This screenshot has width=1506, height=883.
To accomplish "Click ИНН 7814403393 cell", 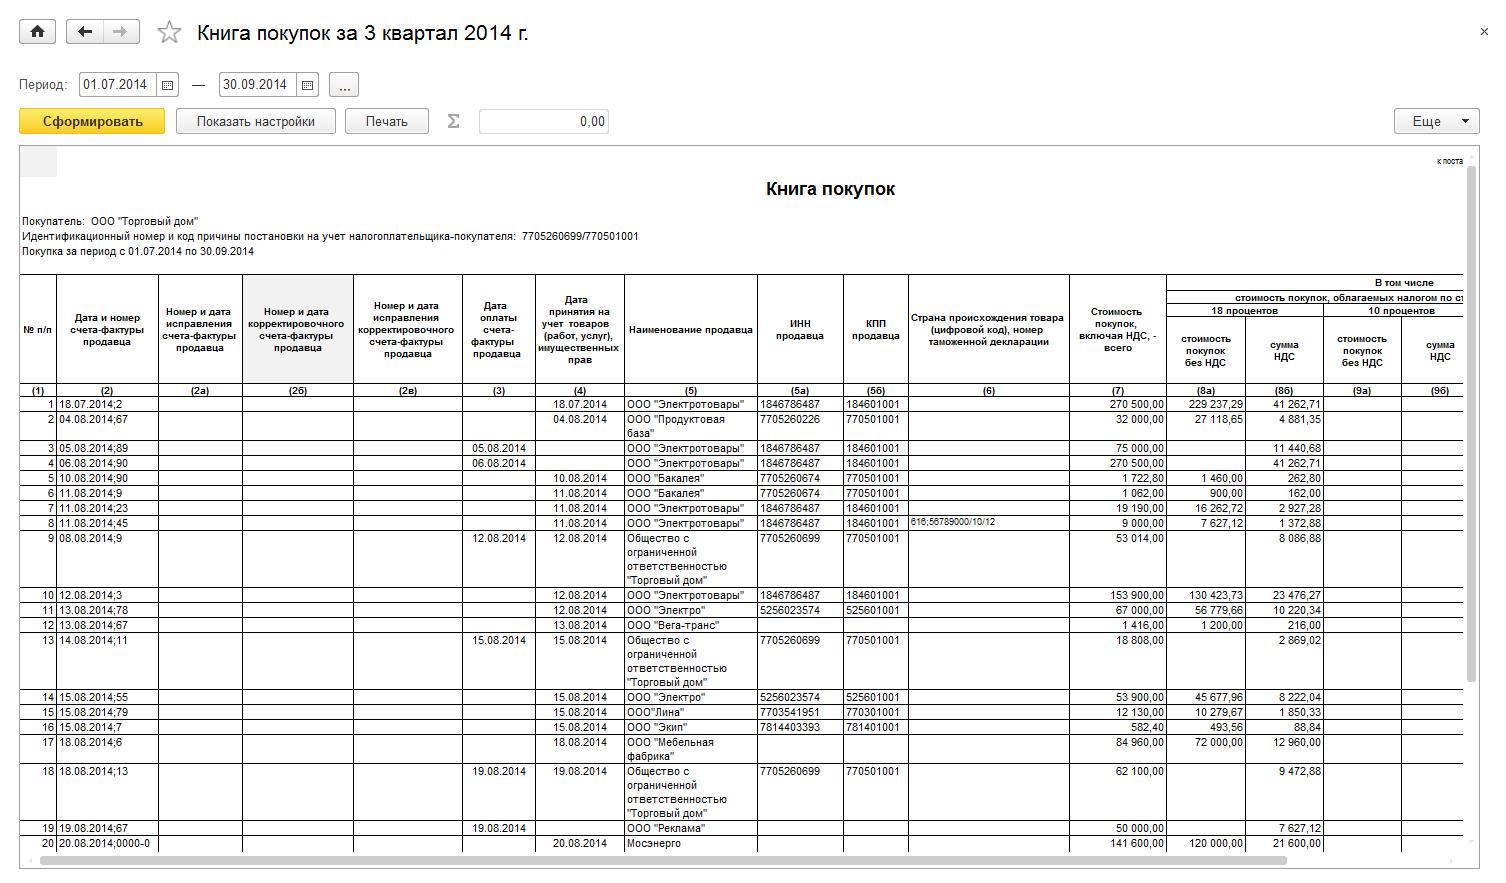I will [800, 727].
